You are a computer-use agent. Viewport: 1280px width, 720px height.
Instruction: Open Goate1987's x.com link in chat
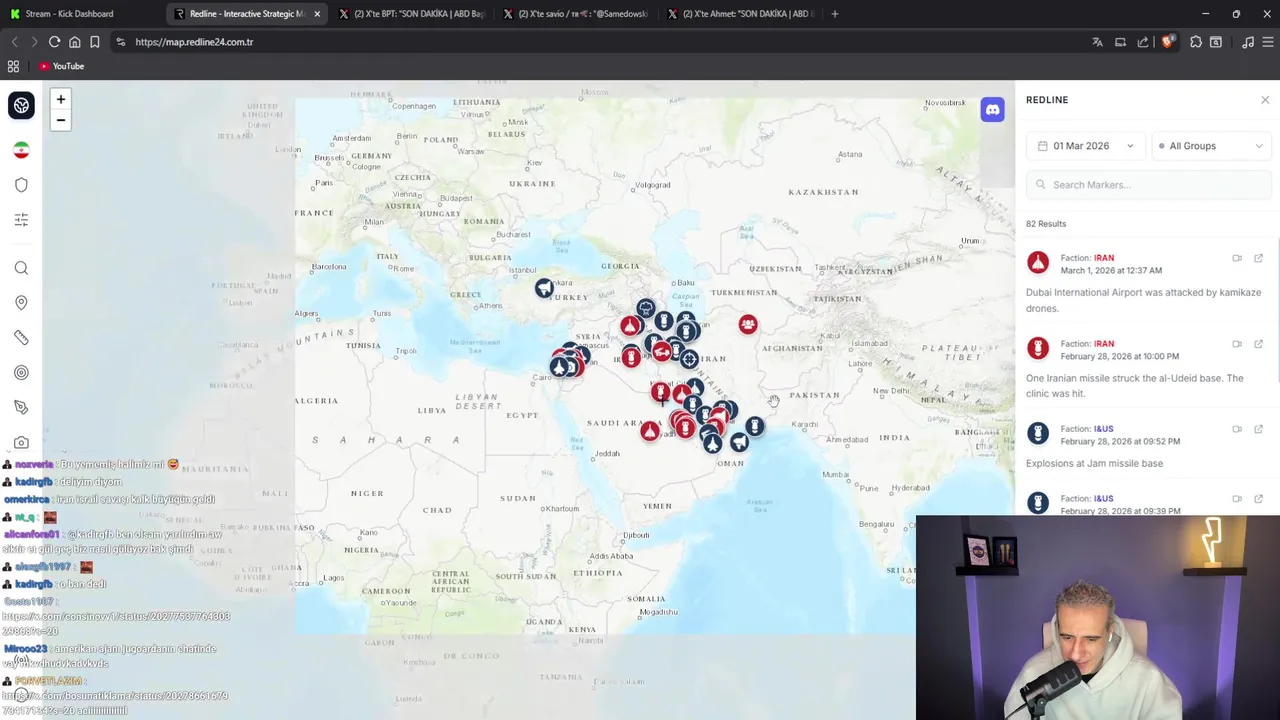(x=116, y=623)
